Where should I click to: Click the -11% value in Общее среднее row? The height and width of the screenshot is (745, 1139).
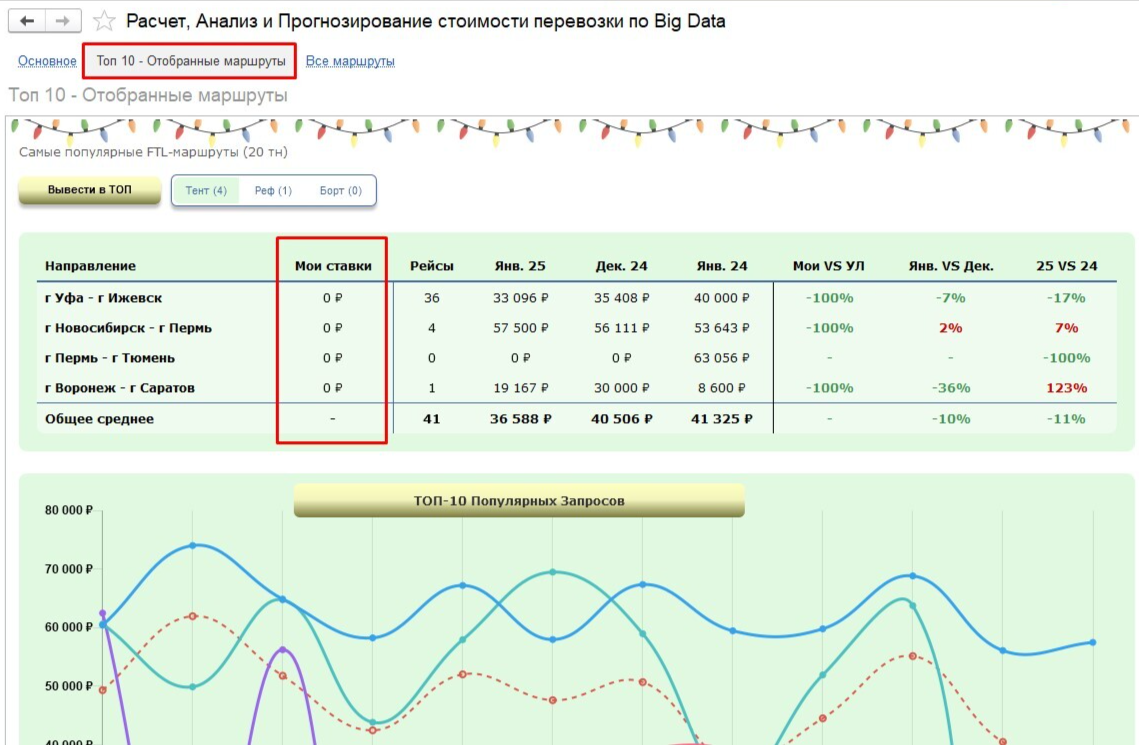[x=1066, y=419]
